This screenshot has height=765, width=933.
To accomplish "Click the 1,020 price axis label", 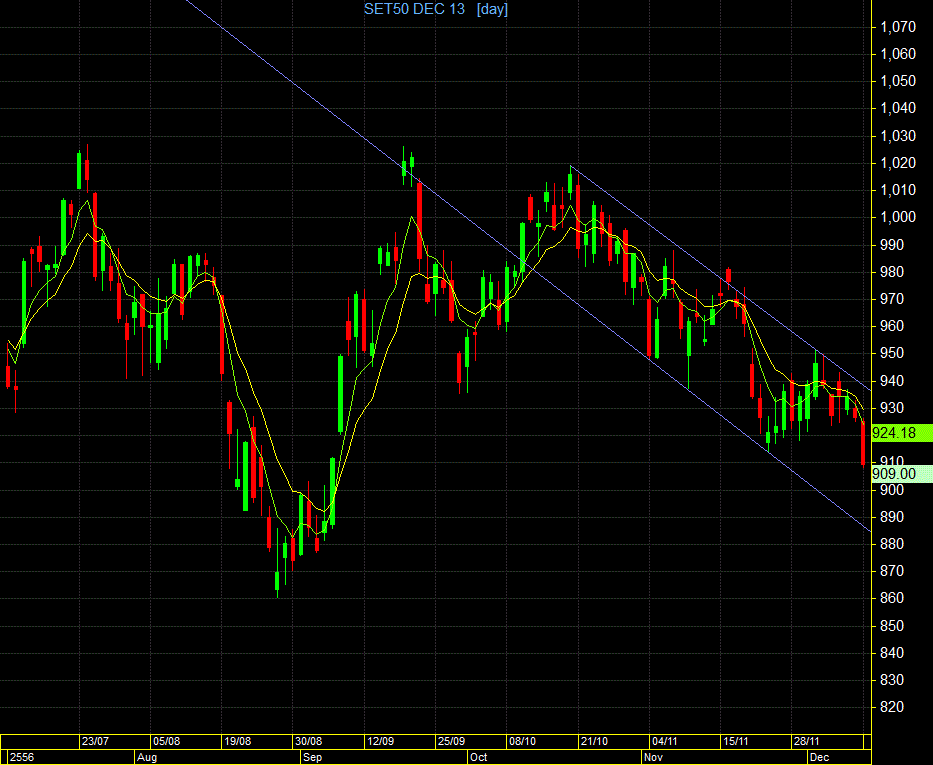I will [898, 163].
